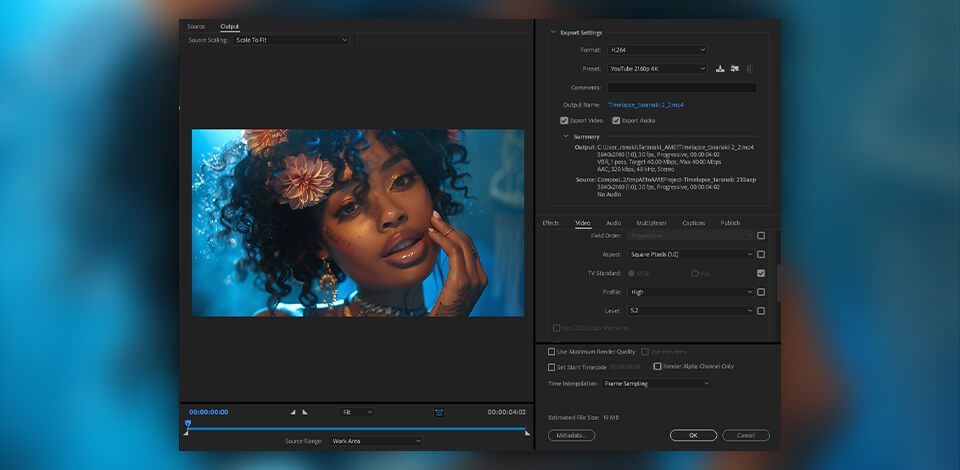Screen dimensions: 960x470
Task: Click the duration text 00:00:04:02
Action: point(506,412)
